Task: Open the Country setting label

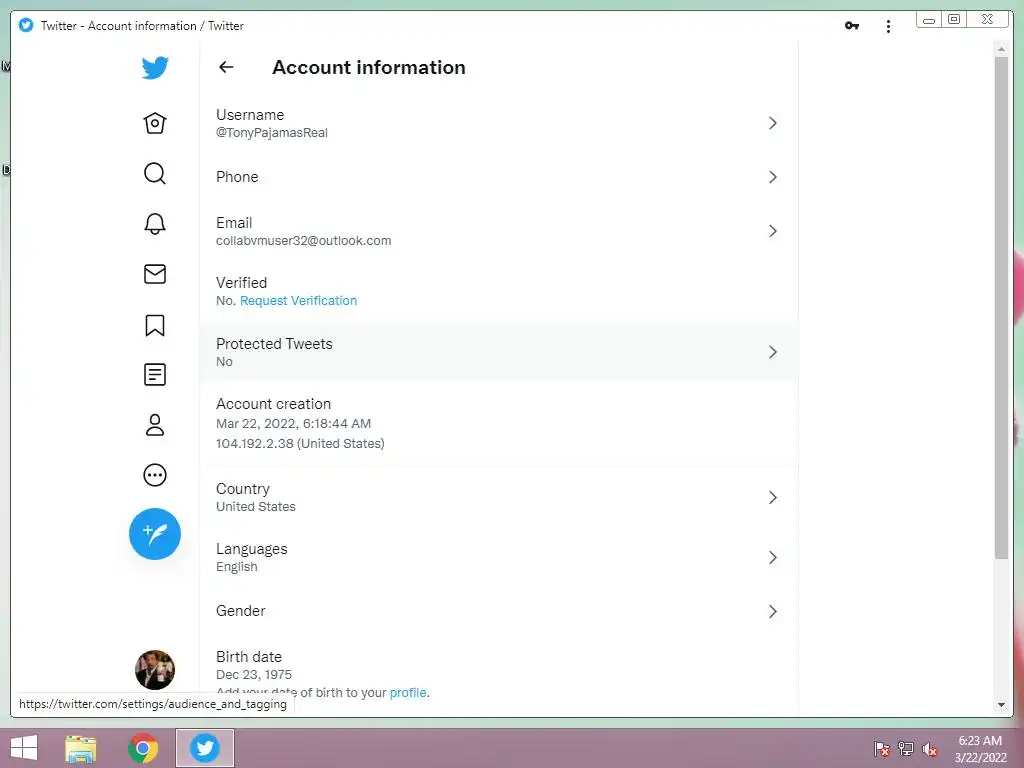Action: point(243,489)
